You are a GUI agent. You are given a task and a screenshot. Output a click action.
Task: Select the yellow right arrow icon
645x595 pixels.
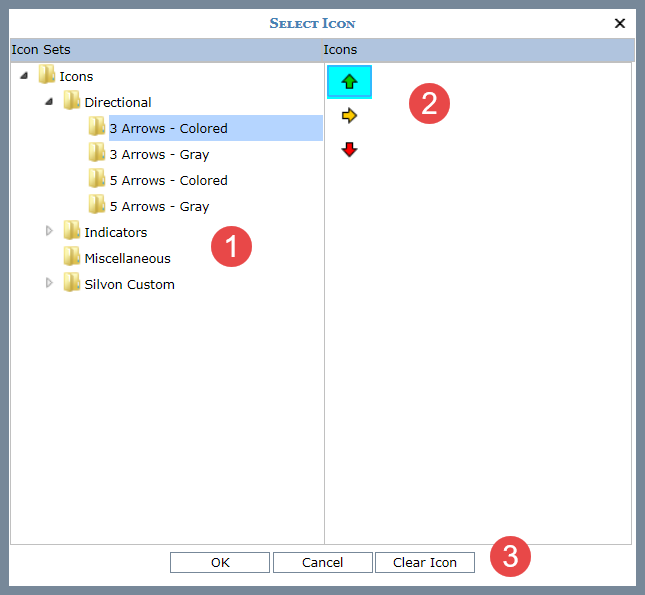coord(349,116)
